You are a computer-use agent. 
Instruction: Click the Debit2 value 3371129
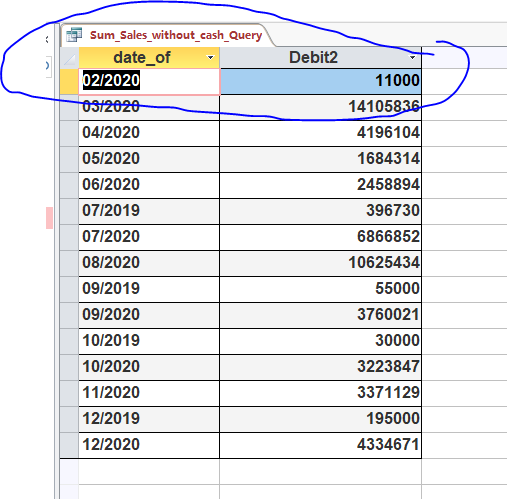pos(320,393)
